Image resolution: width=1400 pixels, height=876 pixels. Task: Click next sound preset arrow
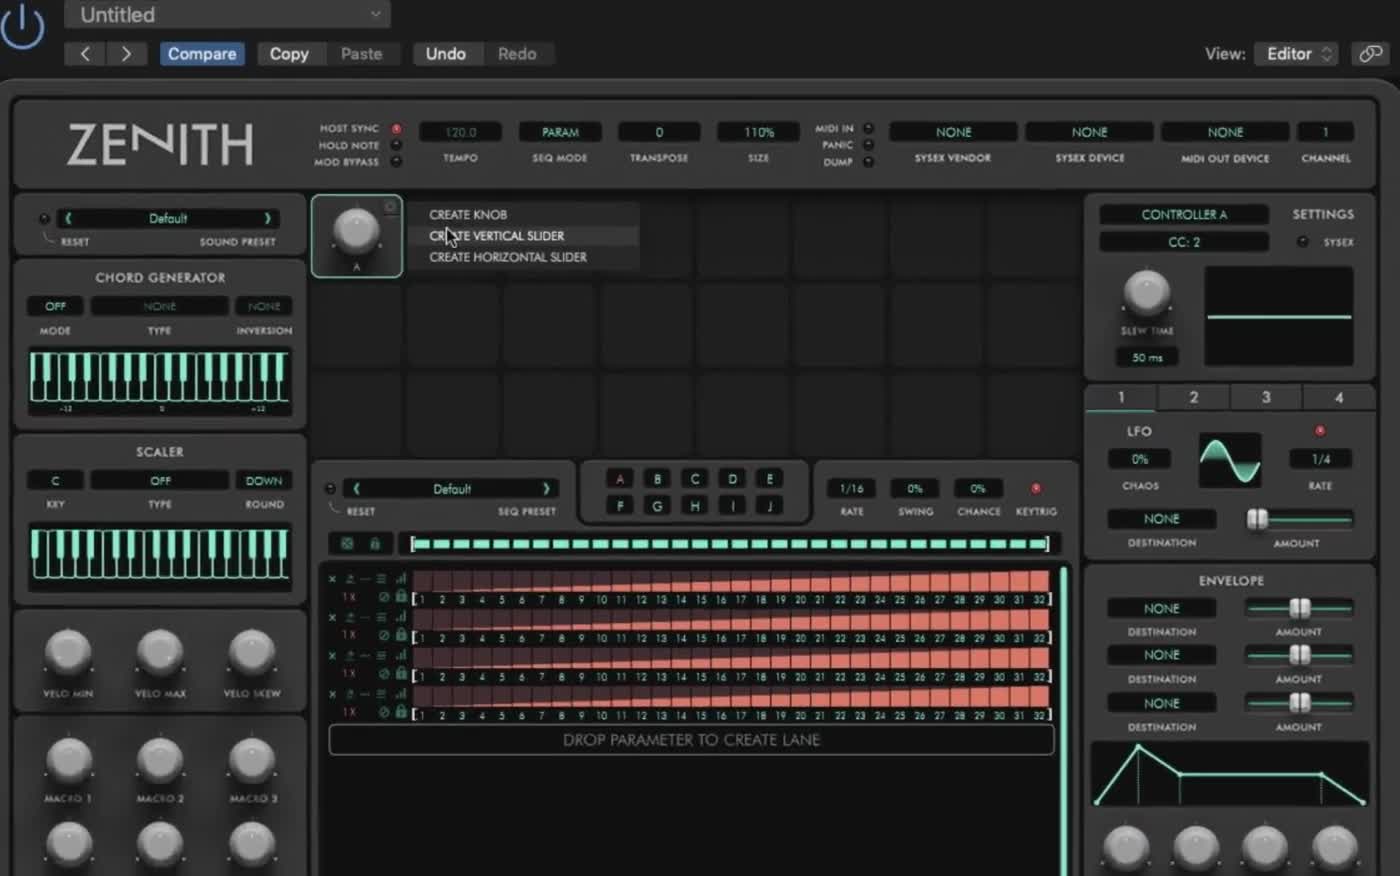coord(267,218)
